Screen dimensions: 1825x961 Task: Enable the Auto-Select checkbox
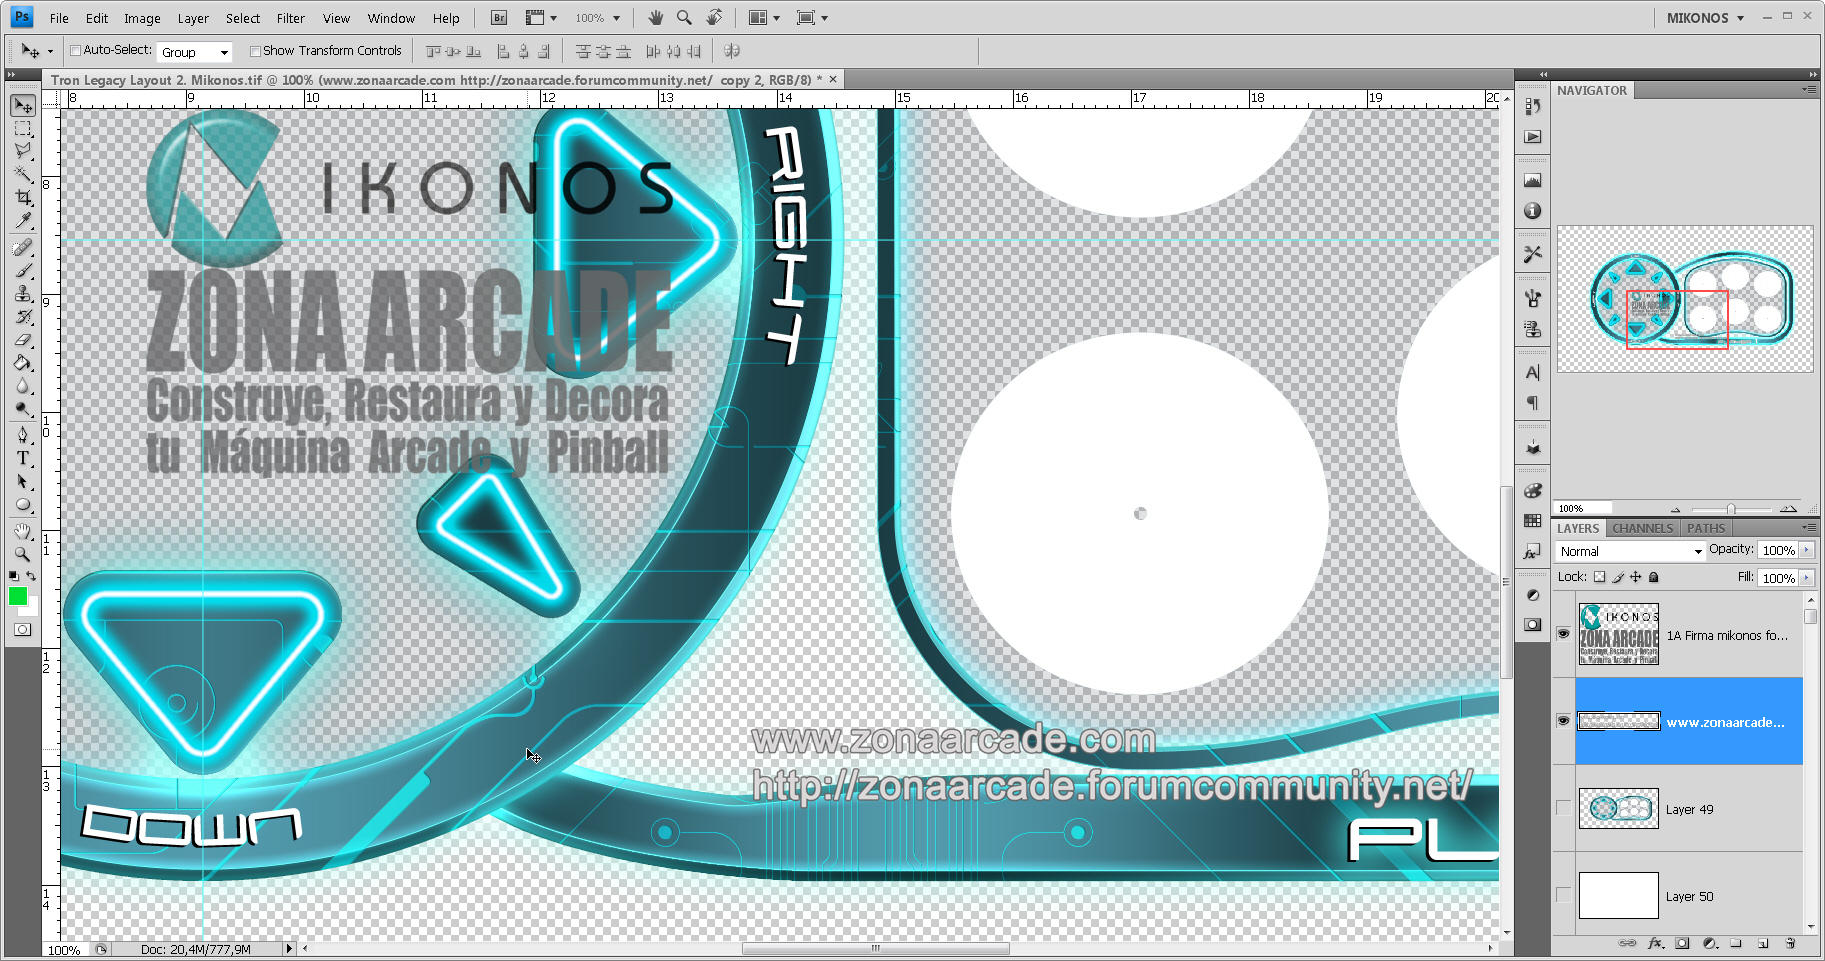pos(75,51)
